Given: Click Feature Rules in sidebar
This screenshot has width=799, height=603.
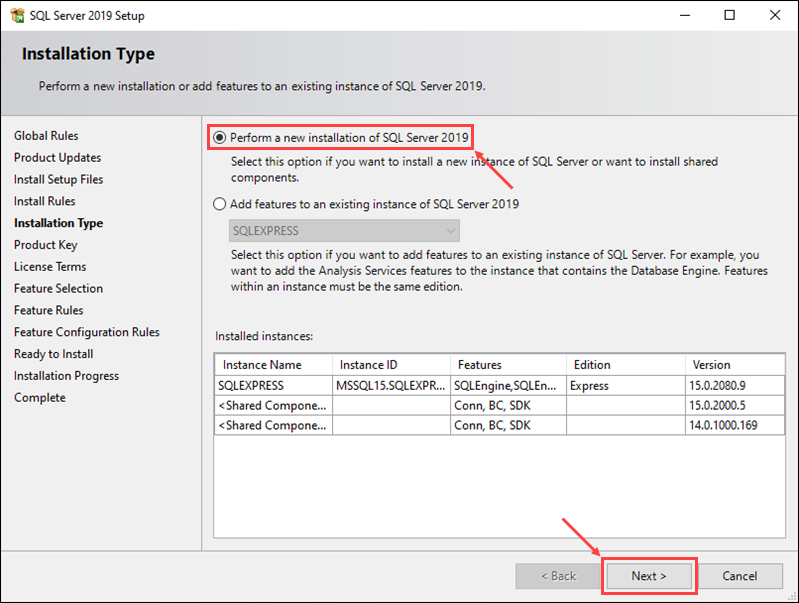Looking at the screenshot, I should click(48, 310).
